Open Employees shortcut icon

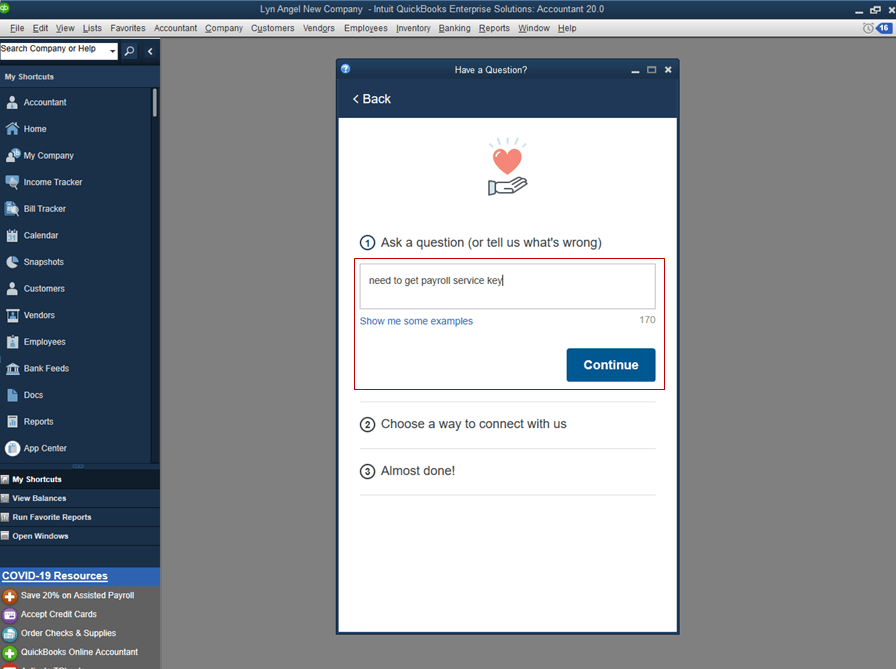tap(12, 342)
